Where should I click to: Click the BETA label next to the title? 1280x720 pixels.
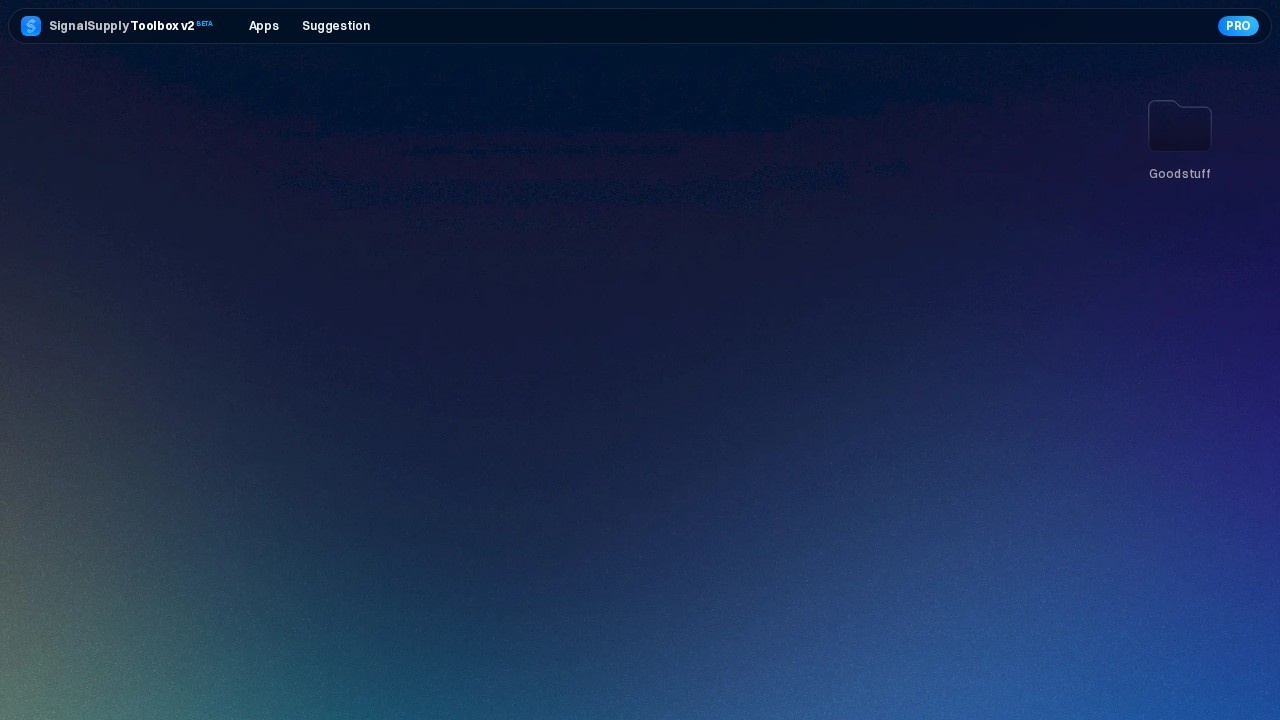pos(205,23)
